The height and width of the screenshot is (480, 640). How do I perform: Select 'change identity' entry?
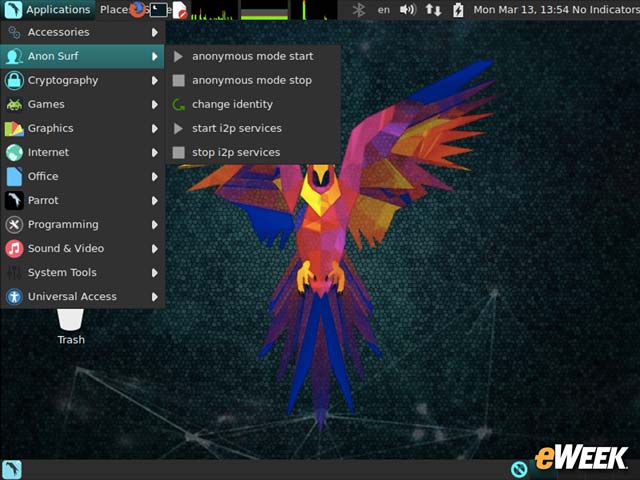pyautogui.click(x=253, y=104)
